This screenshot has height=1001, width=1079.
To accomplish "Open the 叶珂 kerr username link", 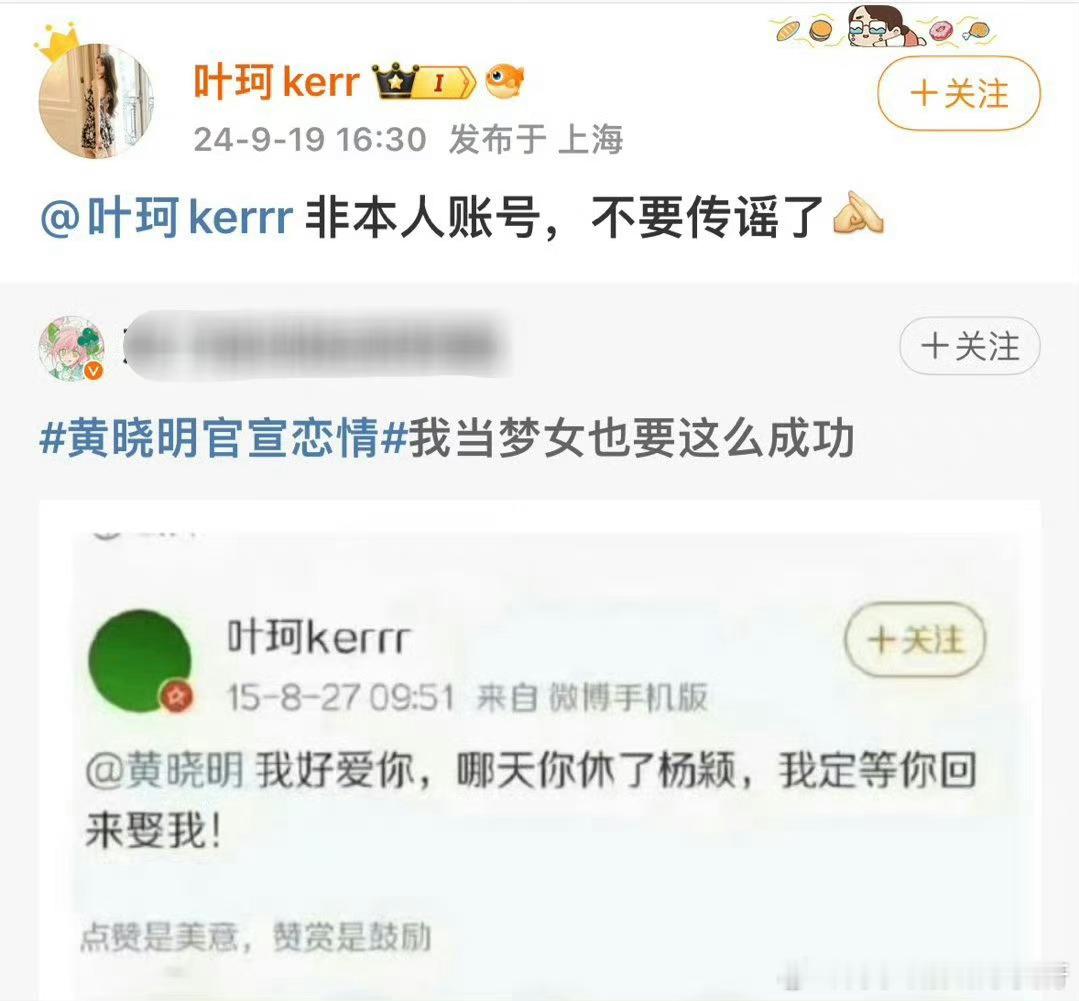I will pyautogui.click(x=277, y=82).
